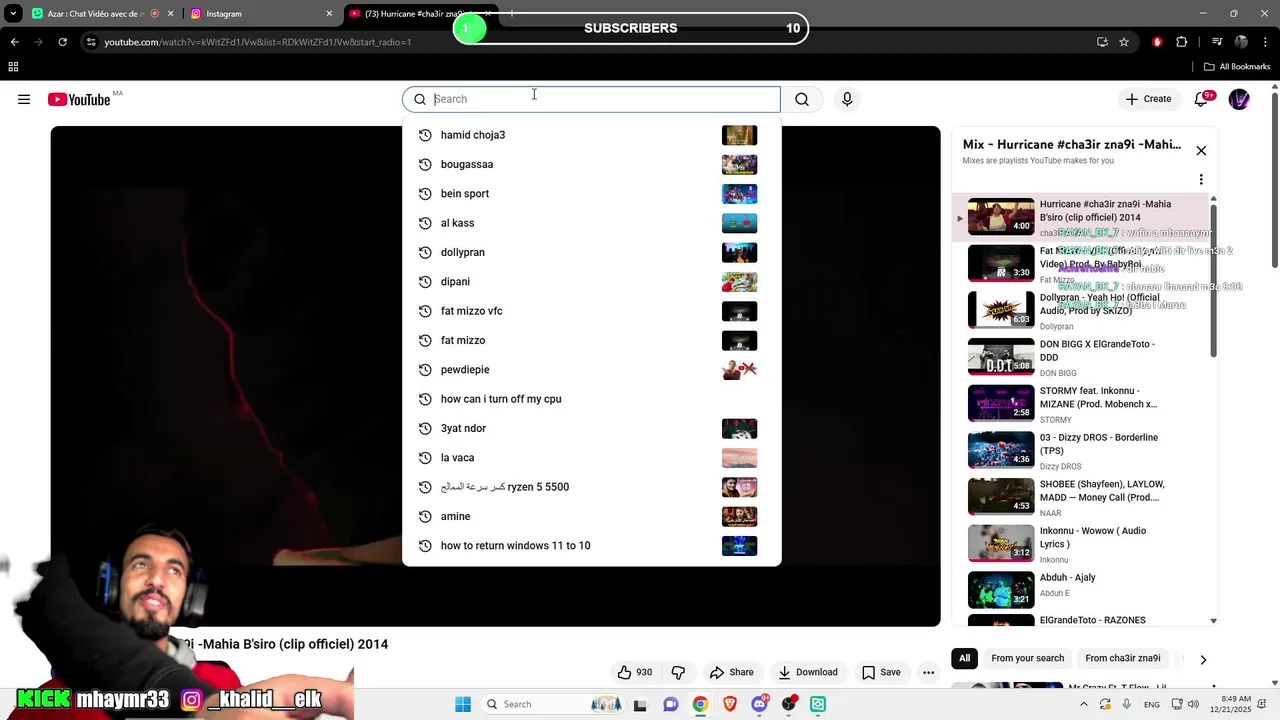Click the Create button
1280x720 pixels.
pyautogui.click(x=1148, y=99)
